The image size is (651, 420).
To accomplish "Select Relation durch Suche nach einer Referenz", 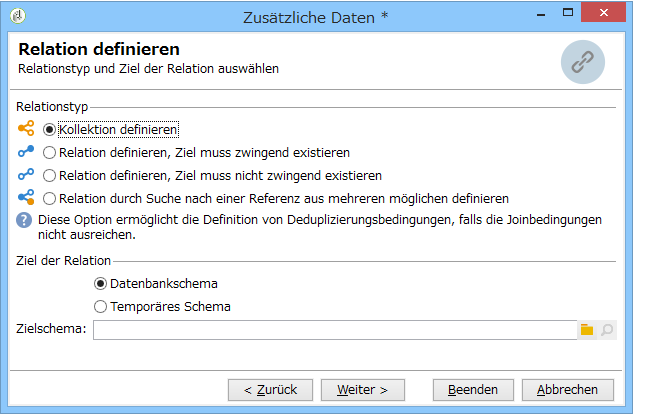I will click(x=49, y=198).
